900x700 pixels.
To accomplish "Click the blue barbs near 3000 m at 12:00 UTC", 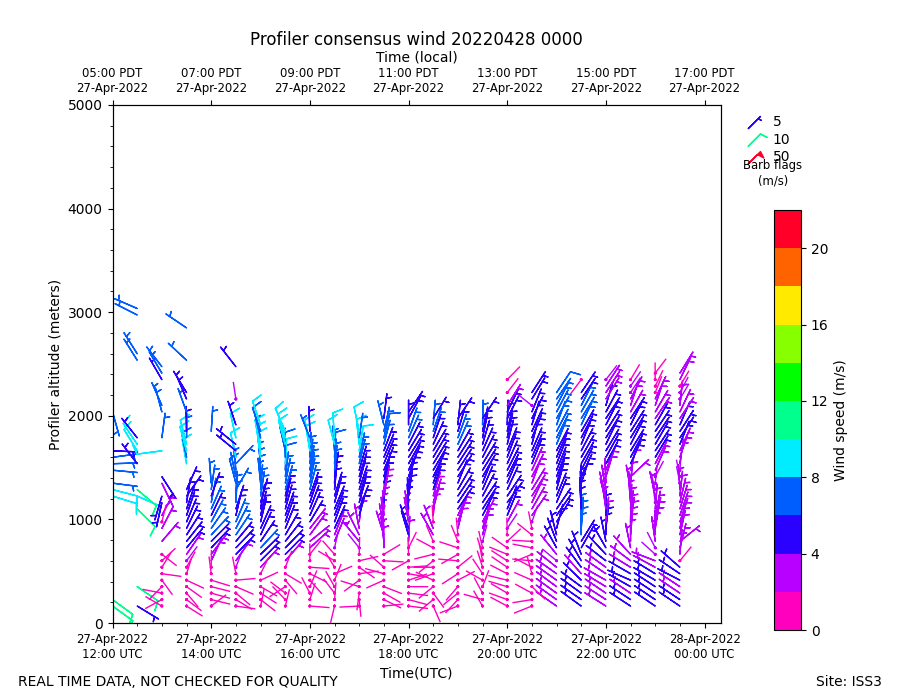I will (126, 305).
